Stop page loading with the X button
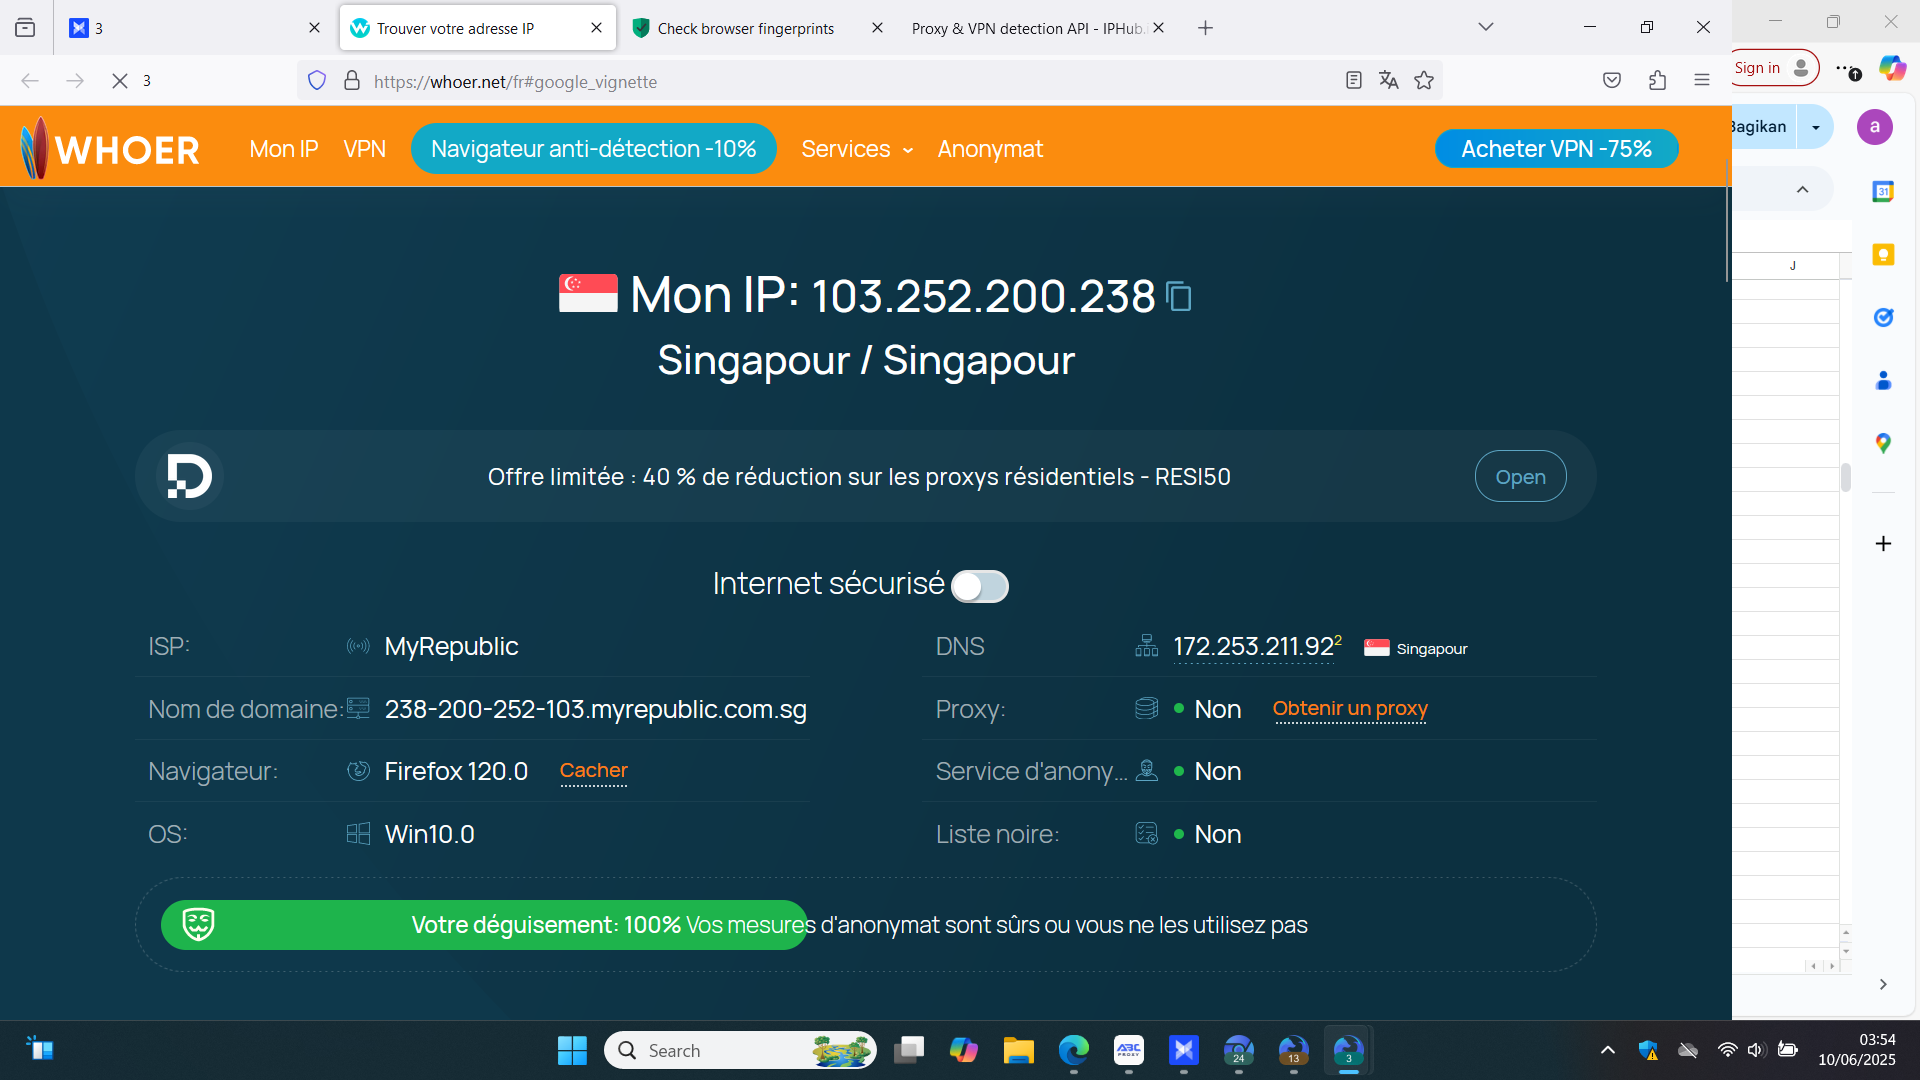 click(x=119, y=81)
